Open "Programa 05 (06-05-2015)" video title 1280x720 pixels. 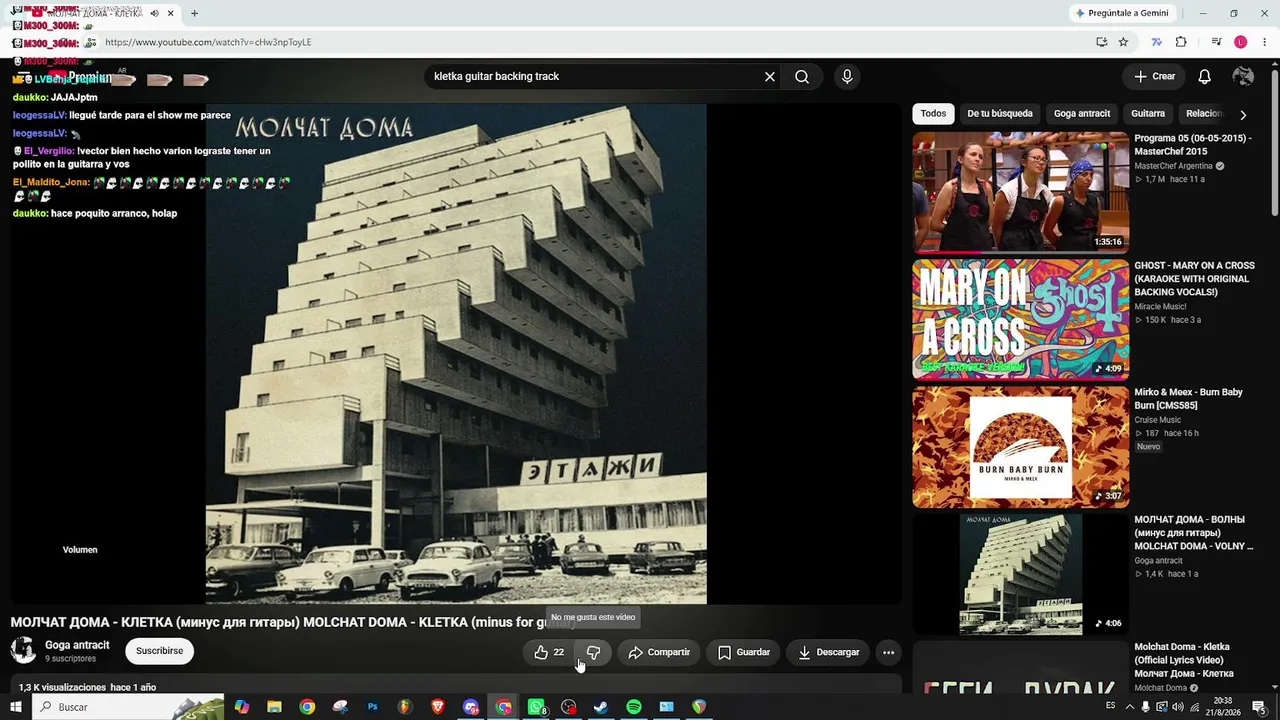[1192, 145]
